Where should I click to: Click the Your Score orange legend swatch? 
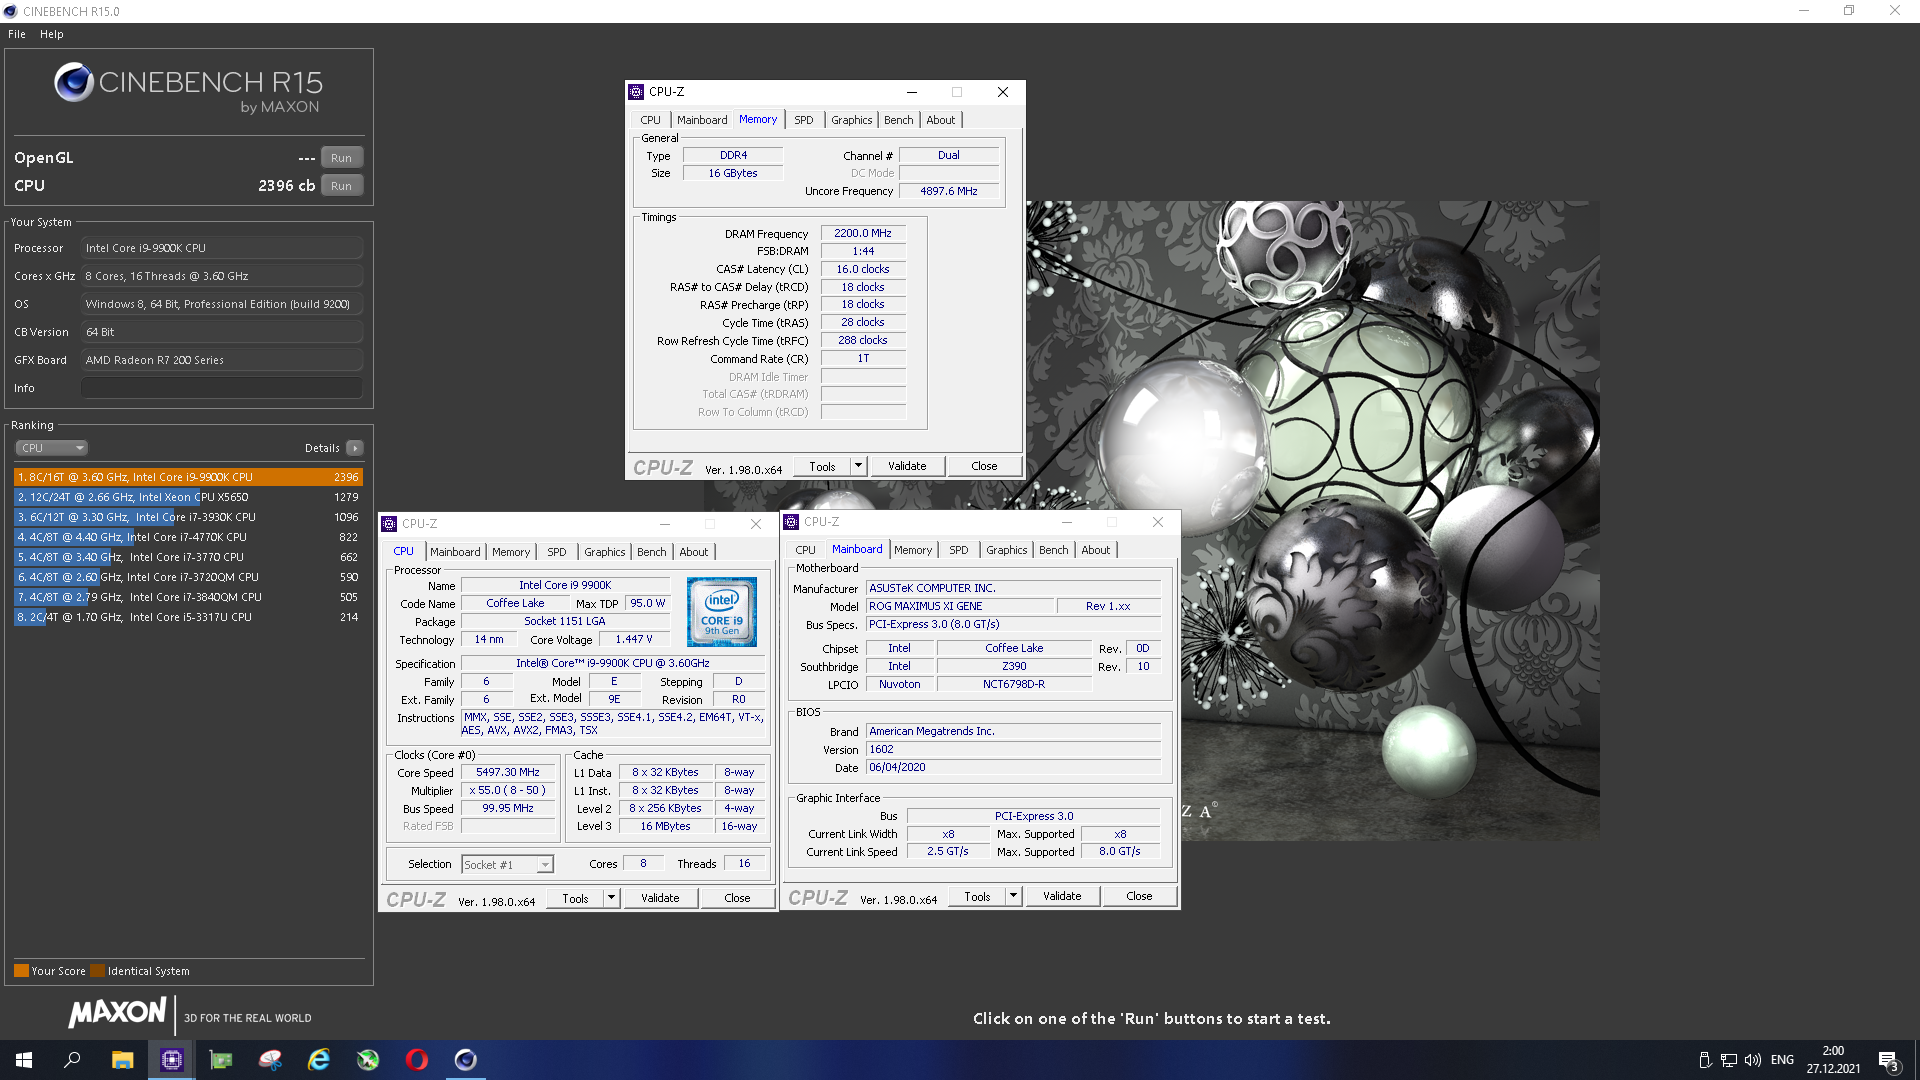(21, 970)
